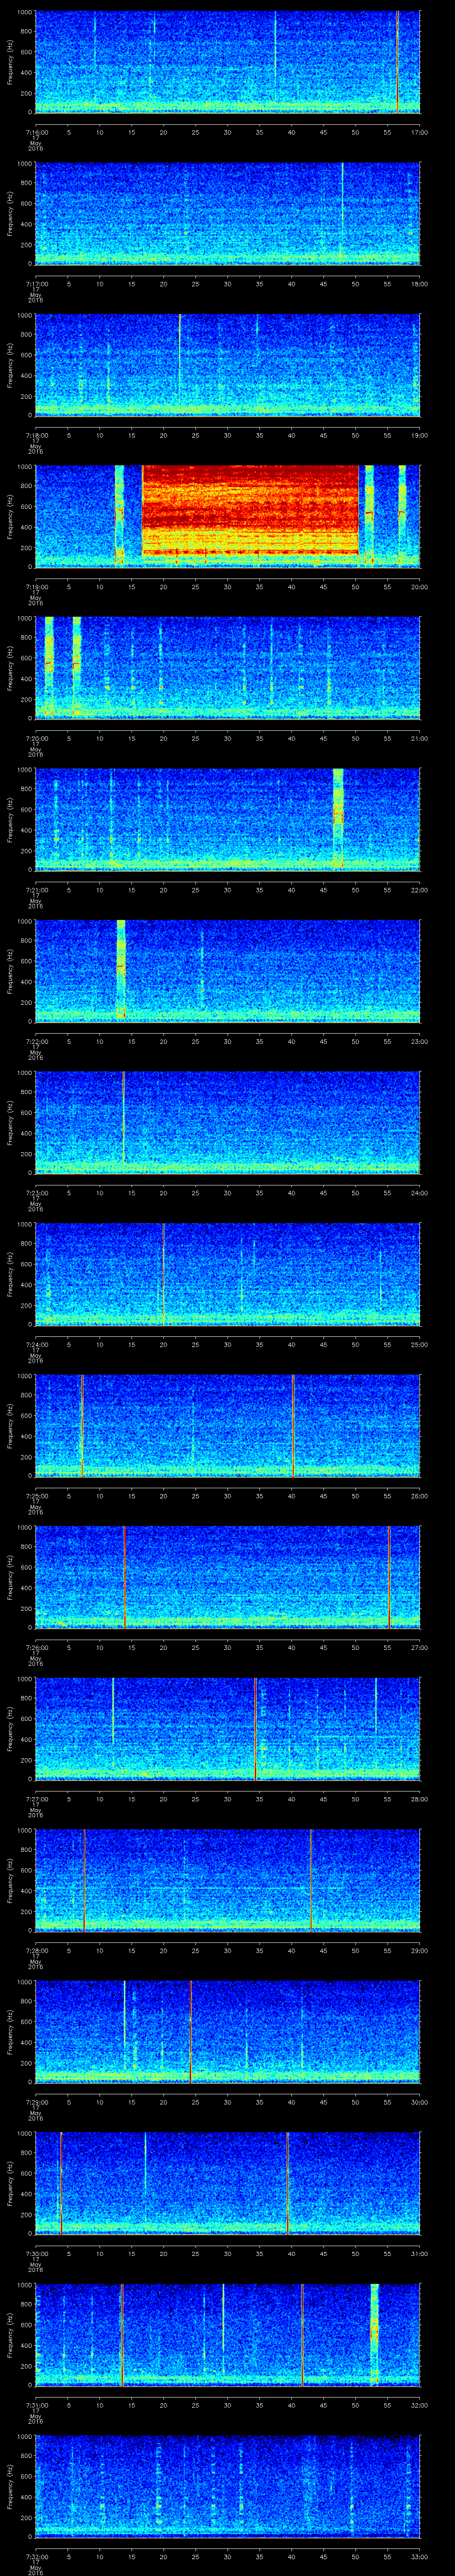Image resolution: width=455 pixels, height=2576 pixels.
Task: Click the red line near 14 seconds in 7:26 spectrogram
Action: 124,1576
